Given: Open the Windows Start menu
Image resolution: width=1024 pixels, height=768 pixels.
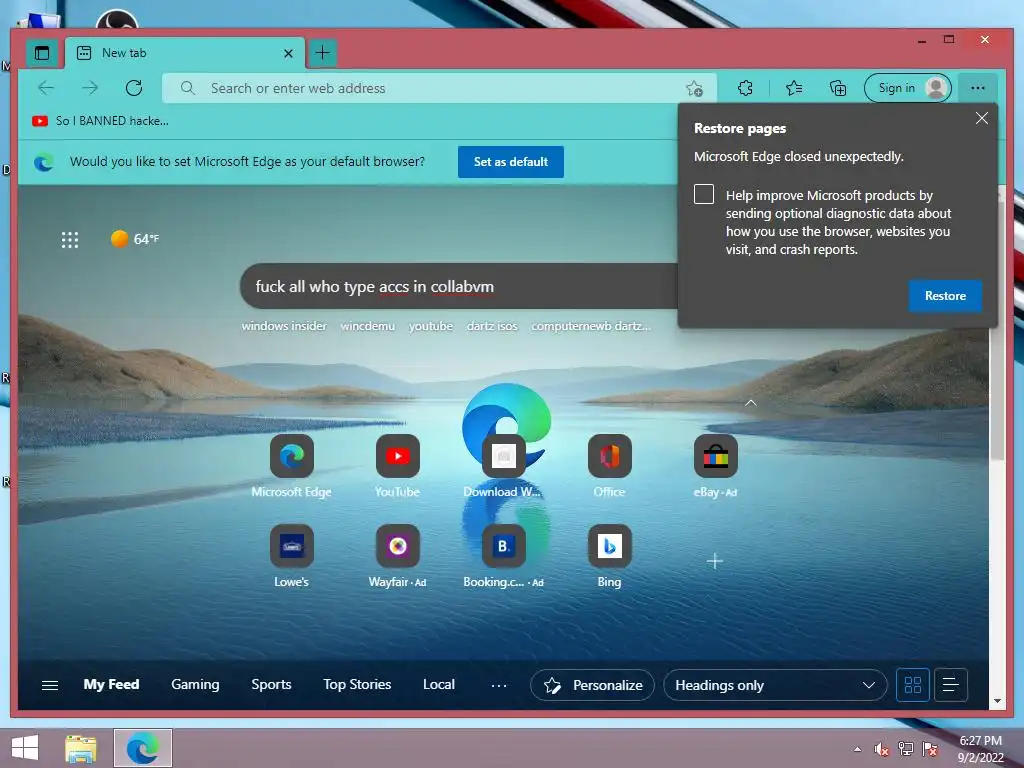Looking at the screenshot, I should 25,748.
